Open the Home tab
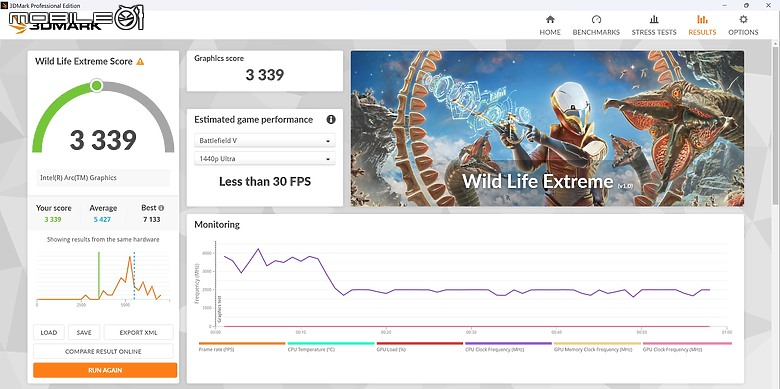Image resolution: width=780 pixels, height=389 pixels. point(550,25)
